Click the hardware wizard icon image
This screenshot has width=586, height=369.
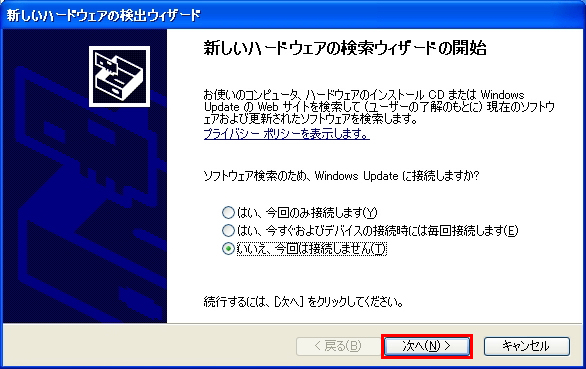pyautogui.click(x=120, y=77)
